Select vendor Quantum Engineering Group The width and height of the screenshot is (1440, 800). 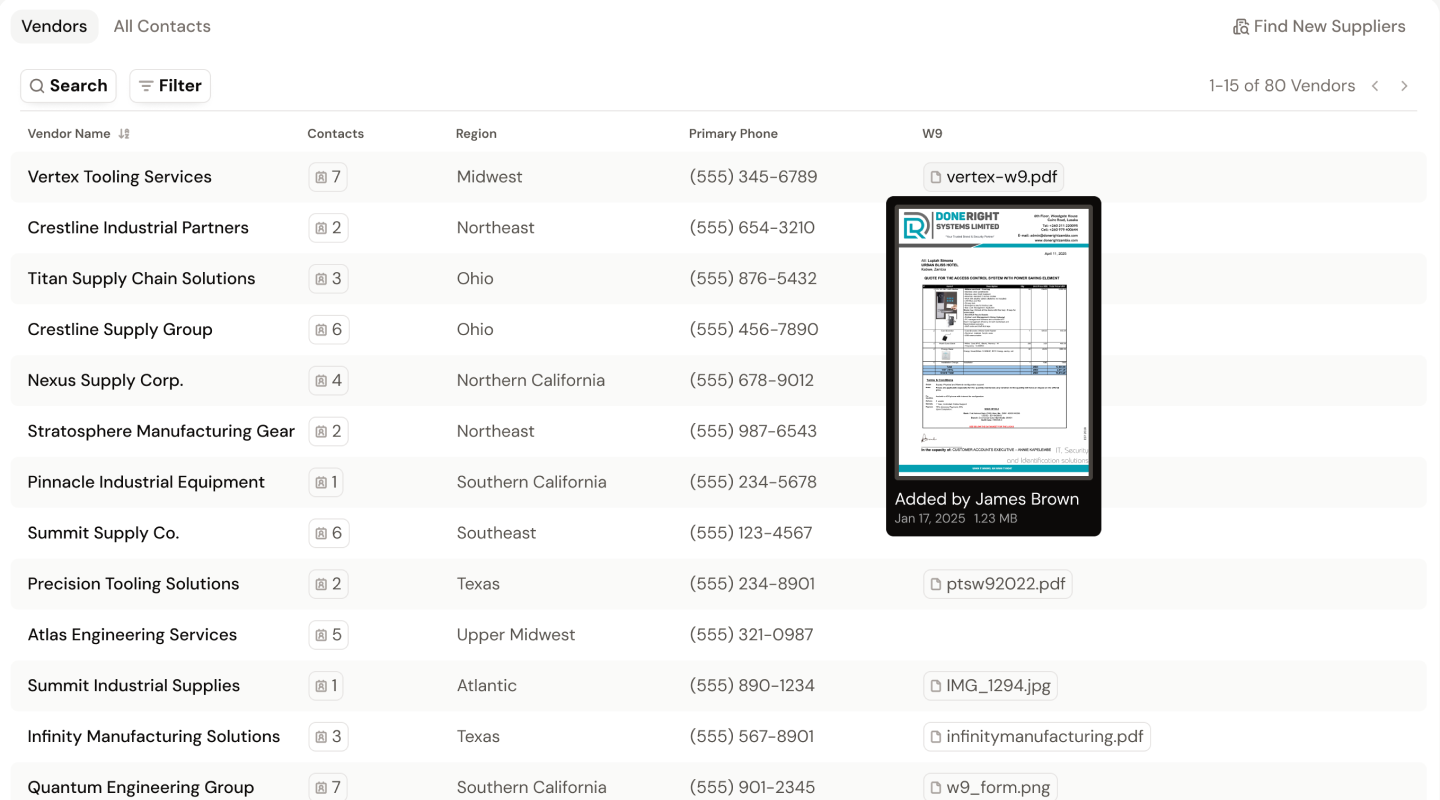141,788
